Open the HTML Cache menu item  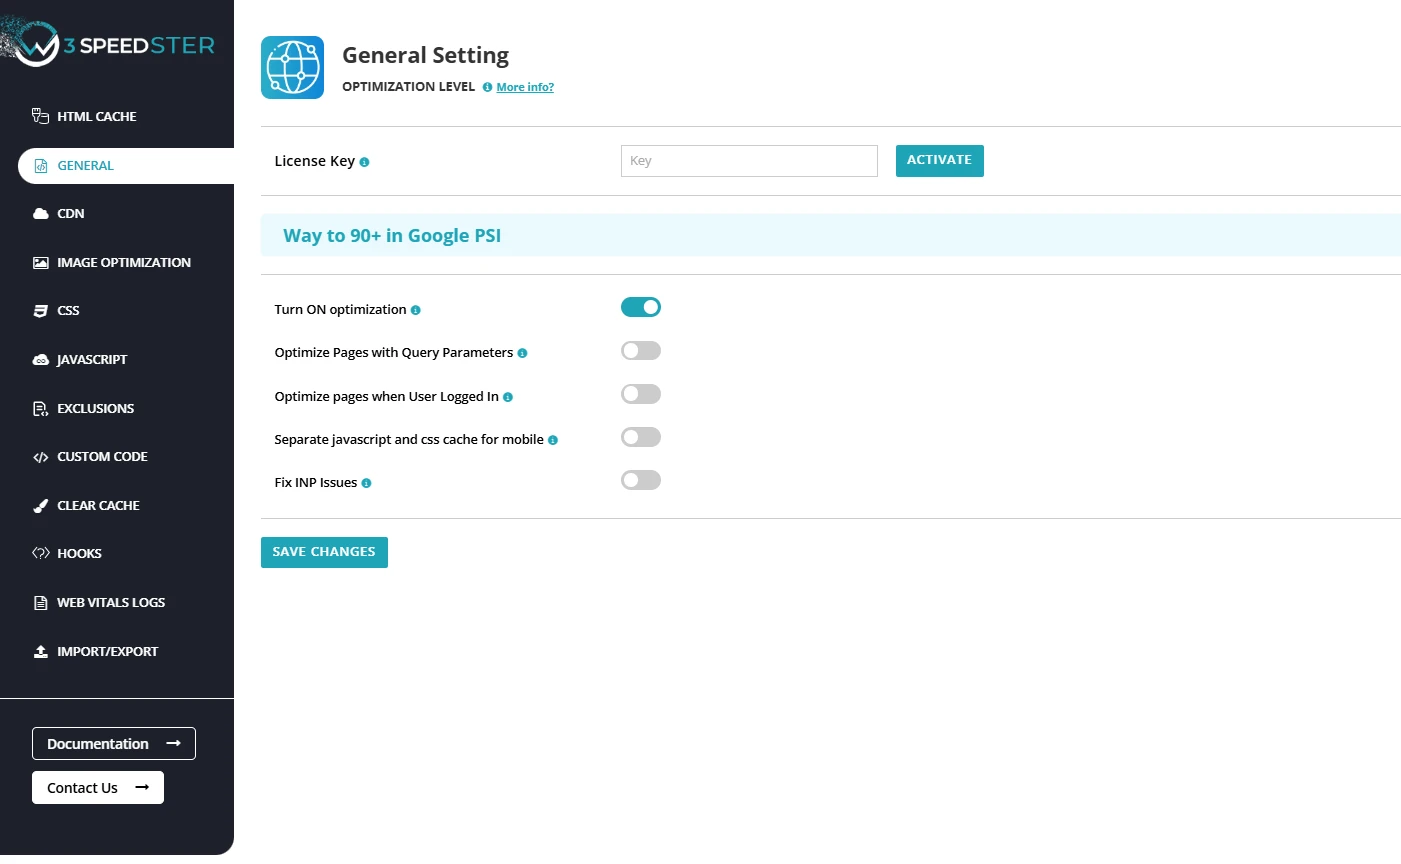tap(96, 117)
